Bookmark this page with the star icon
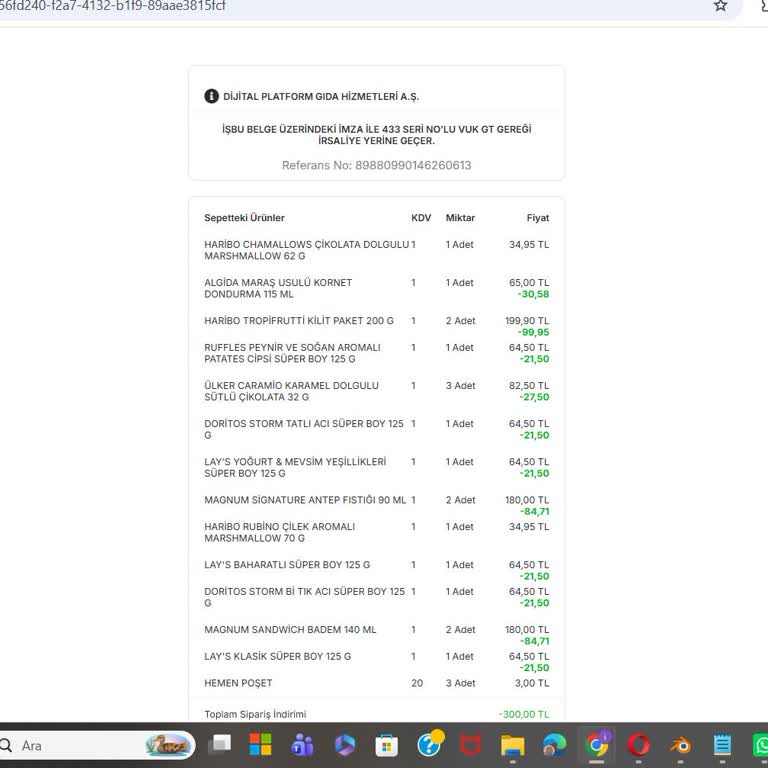The height and width of the screenshot is (768, 768). point(720,5)
